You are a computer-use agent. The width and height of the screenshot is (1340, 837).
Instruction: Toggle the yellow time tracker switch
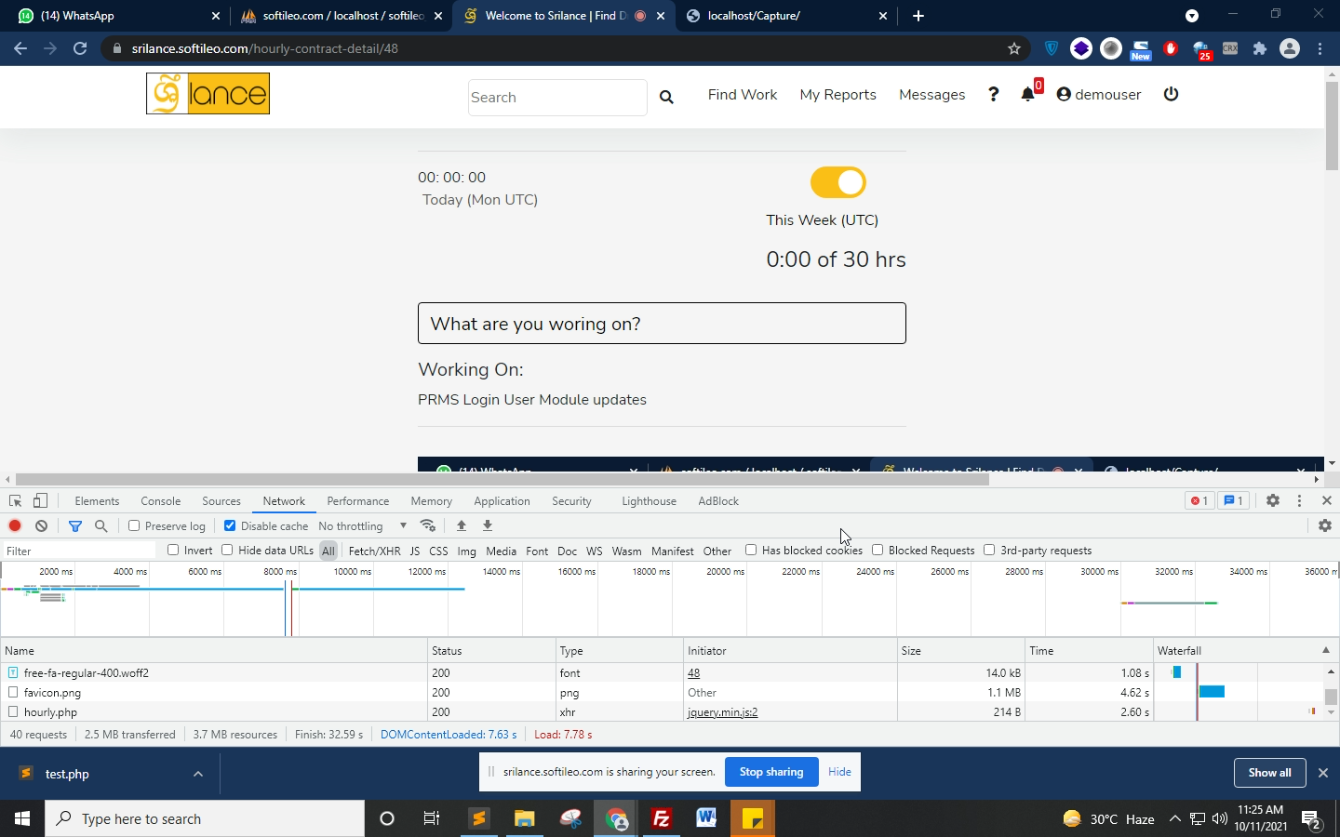click(x=838, y=183)
